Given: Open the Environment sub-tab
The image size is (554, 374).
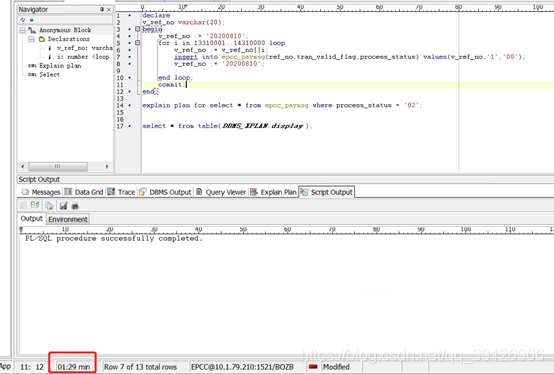Looking at the screenshot, I should pos(68,219).
